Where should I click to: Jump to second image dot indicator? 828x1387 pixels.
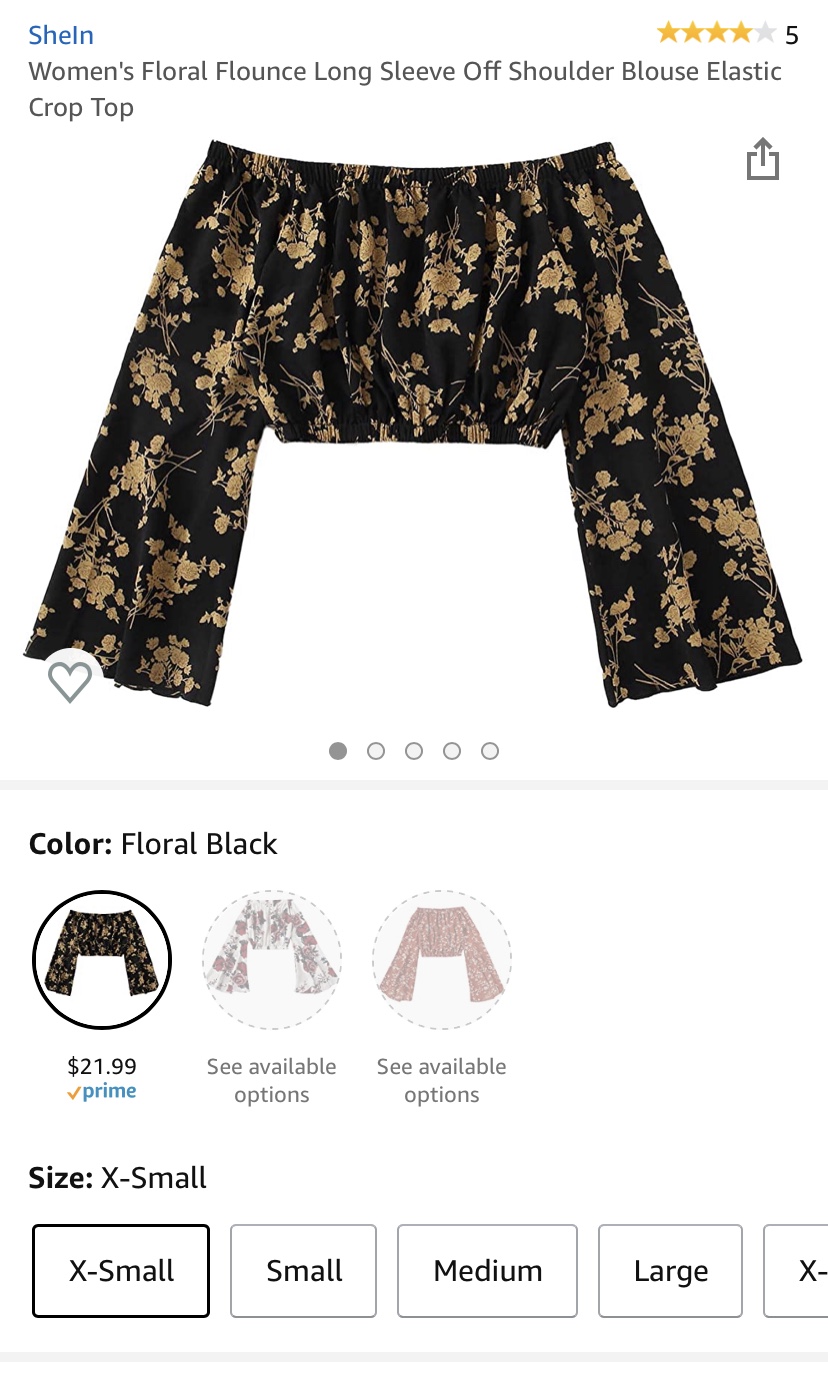tap(376, 751)
